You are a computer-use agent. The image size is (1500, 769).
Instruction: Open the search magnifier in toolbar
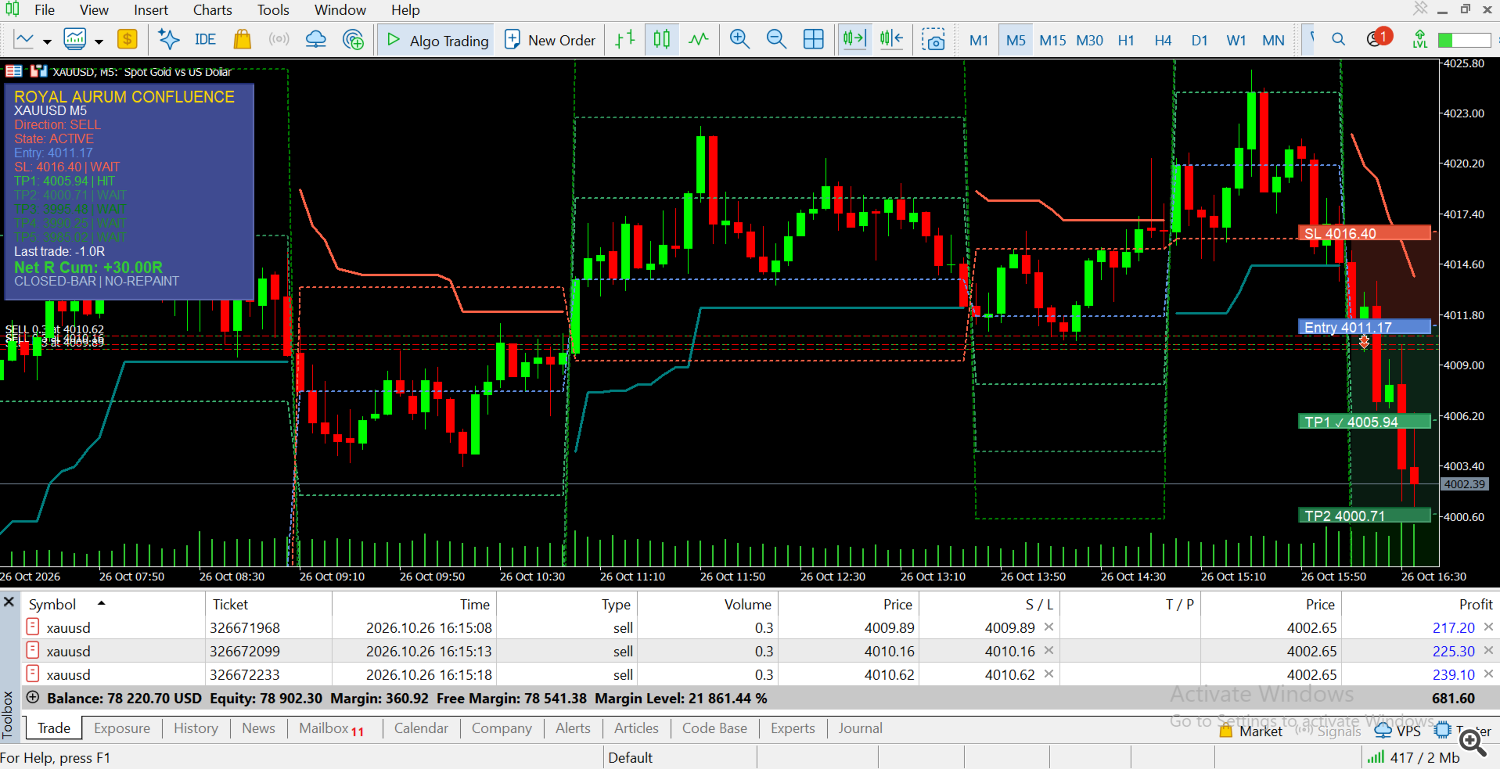[1338, 40]
